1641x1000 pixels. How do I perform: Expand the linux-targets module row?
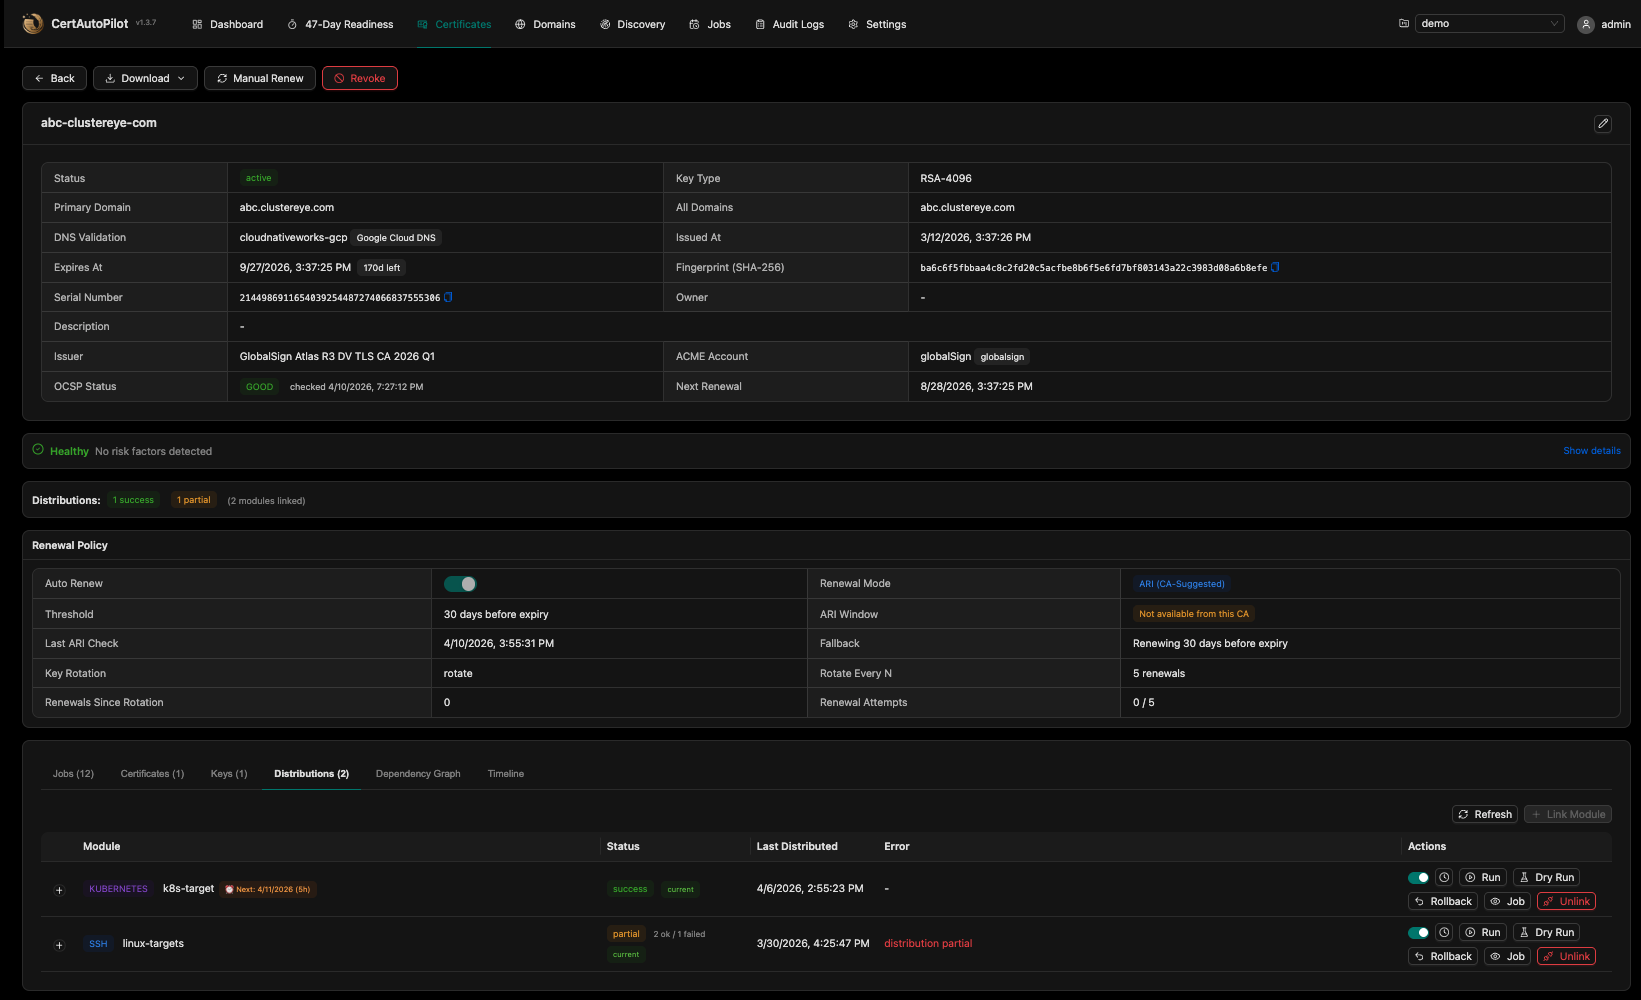[59, 945]
